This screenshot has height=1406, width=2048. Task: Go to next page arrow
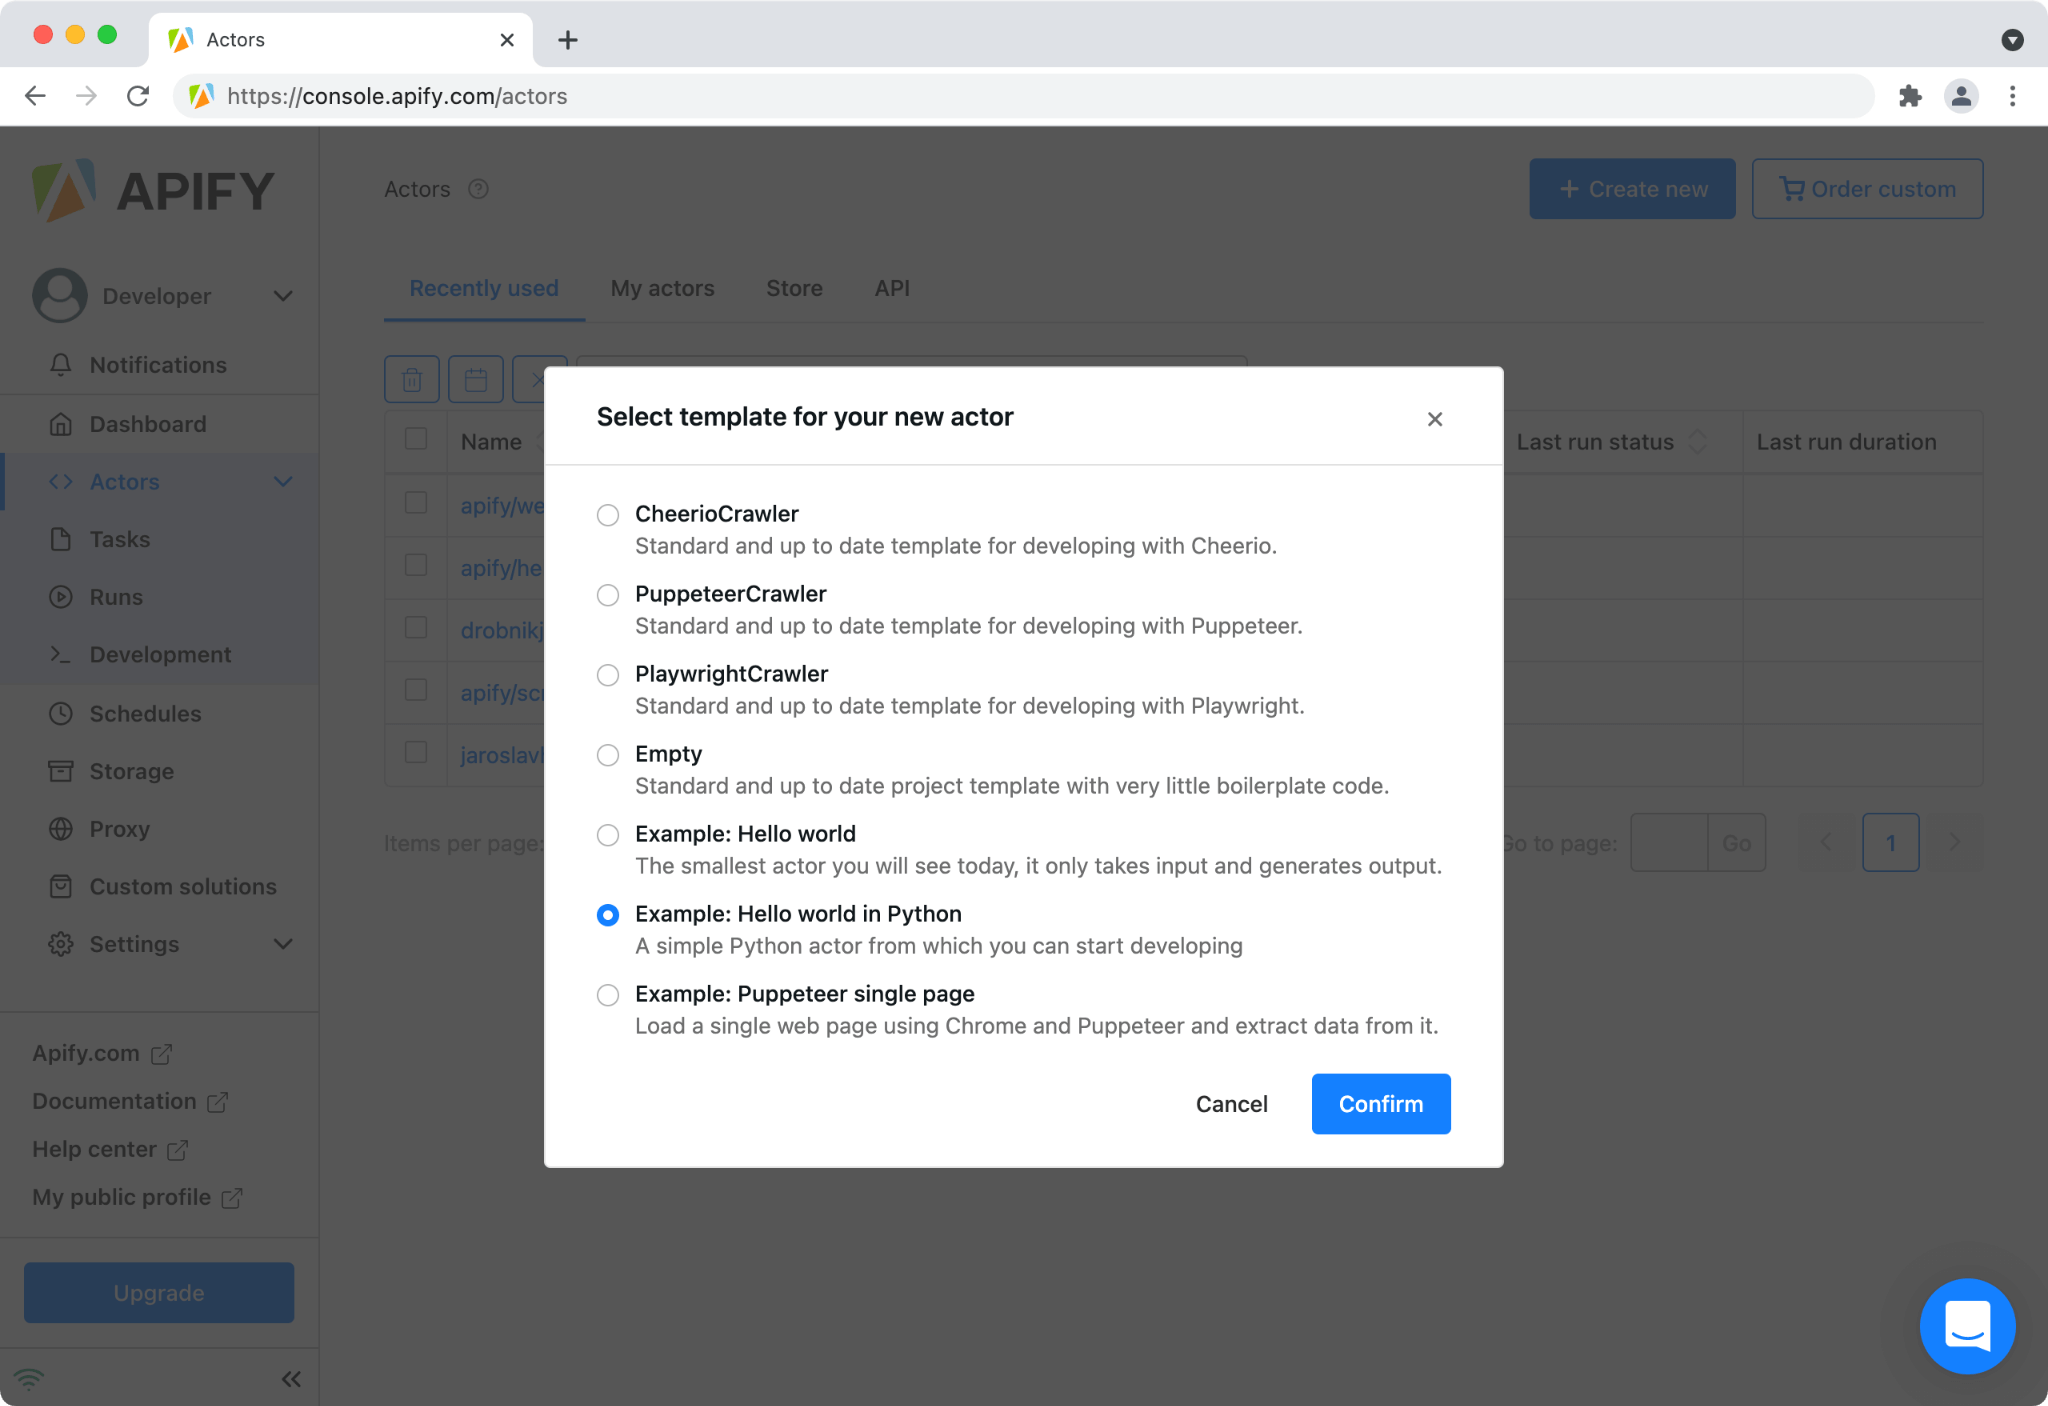(1955, 843)
